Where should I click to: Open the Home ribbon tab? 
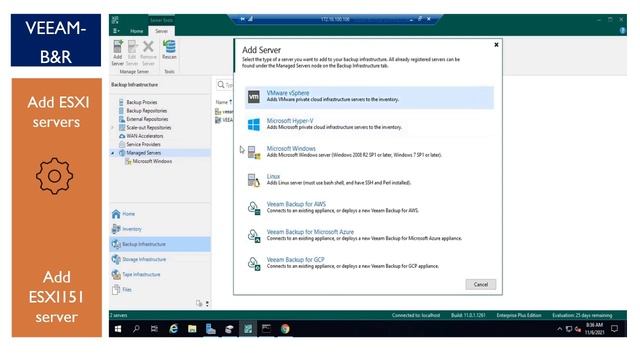(136, 31)
